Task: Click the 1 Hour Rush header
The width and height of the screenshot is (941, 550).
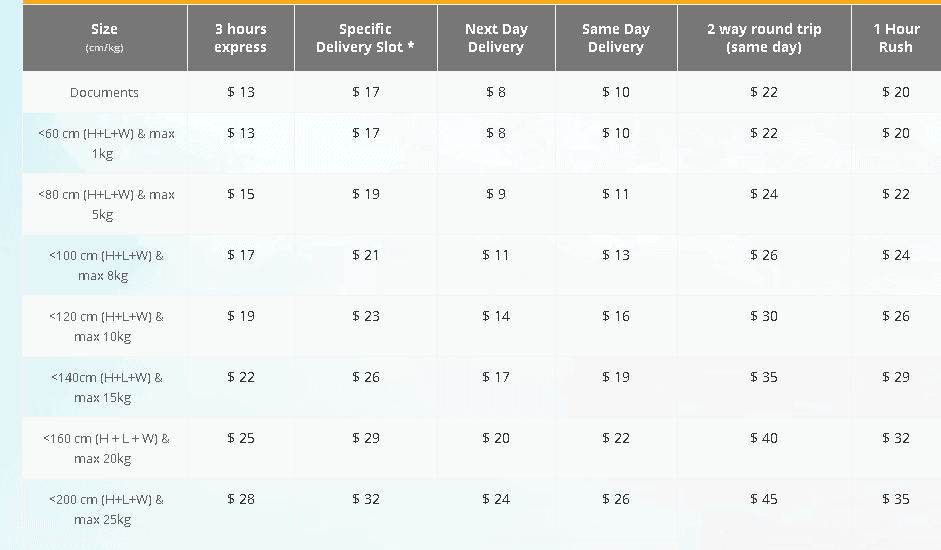Action: tap(896, 38)
